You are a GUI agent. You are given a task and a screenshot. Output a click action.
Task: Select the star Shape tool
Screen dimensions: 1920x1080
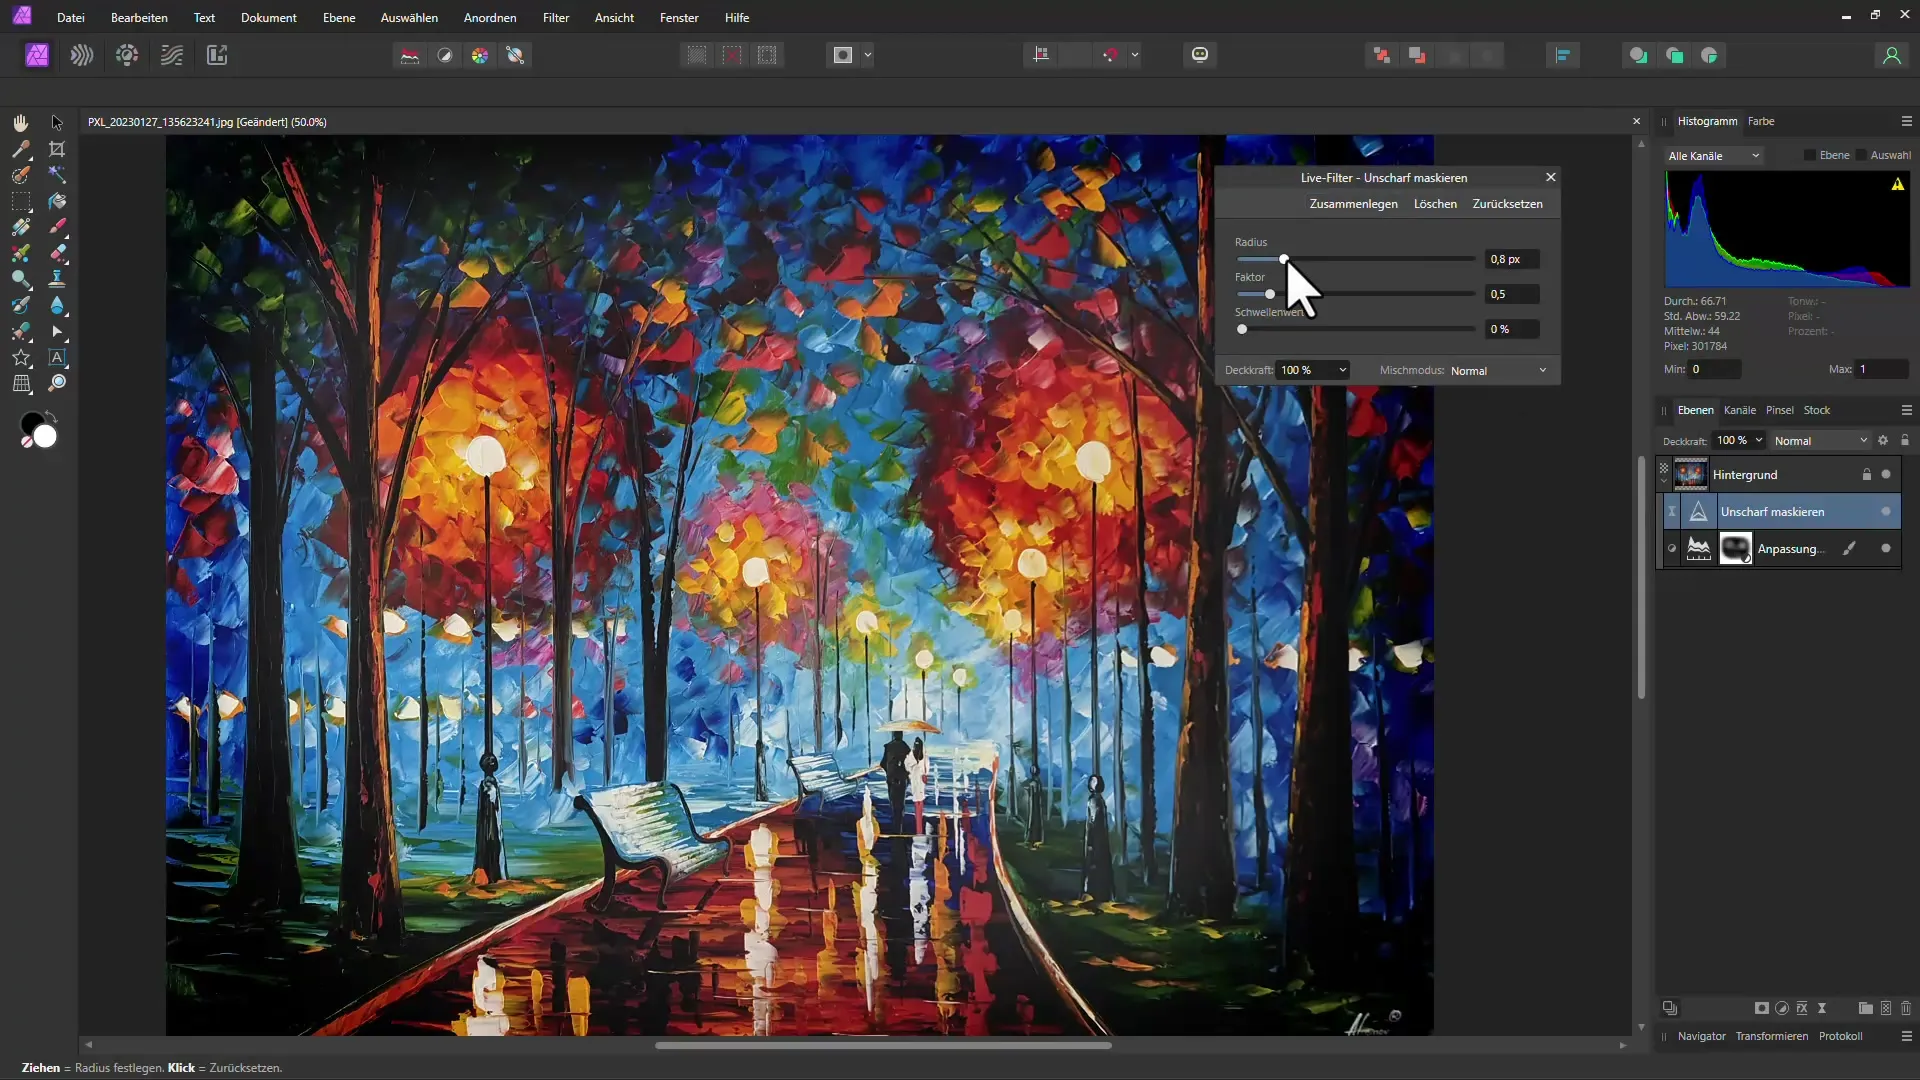(20, 357)
